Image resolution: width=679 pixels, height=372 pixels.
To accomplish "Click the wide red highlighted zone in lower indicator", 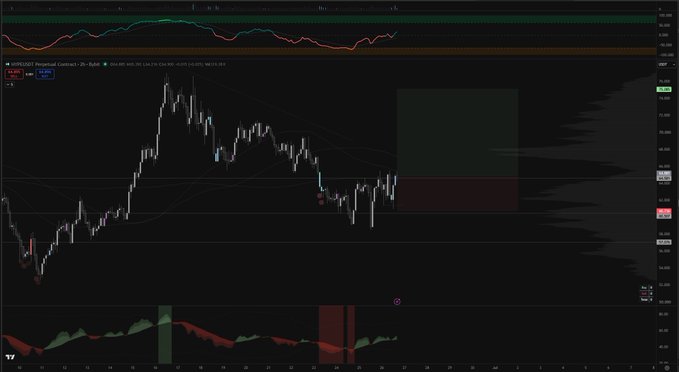I will 331,334.
